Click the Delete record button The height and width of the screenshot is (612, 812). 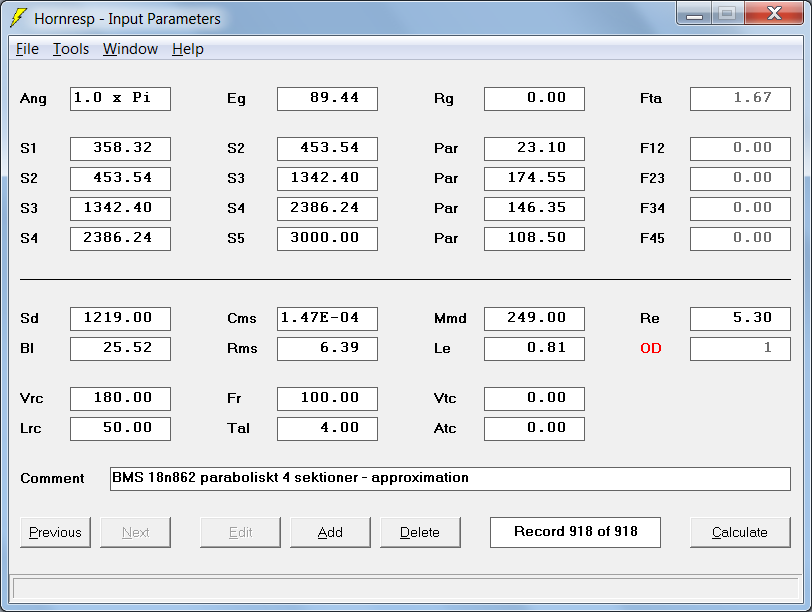(420, 532)
